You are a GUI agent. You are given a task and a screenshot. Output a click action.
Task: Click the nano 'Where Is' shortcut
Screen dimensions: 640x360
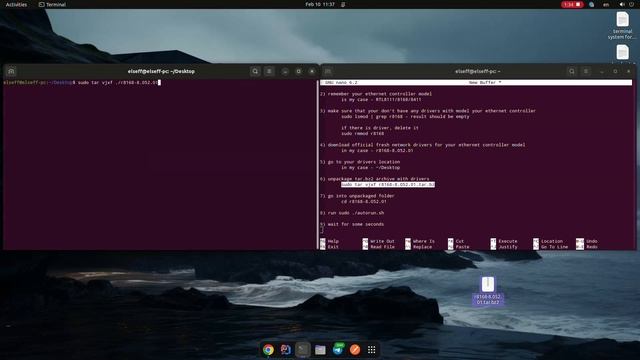pos(420,241)
